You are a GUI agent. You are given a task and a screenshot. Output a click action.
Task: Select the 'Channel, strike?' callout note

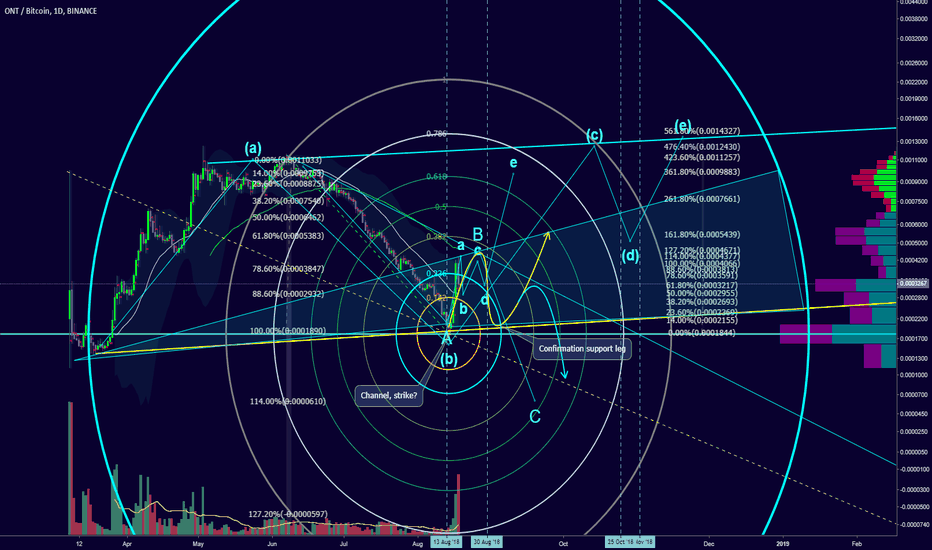pyautogui.click(x=389, y=395)
